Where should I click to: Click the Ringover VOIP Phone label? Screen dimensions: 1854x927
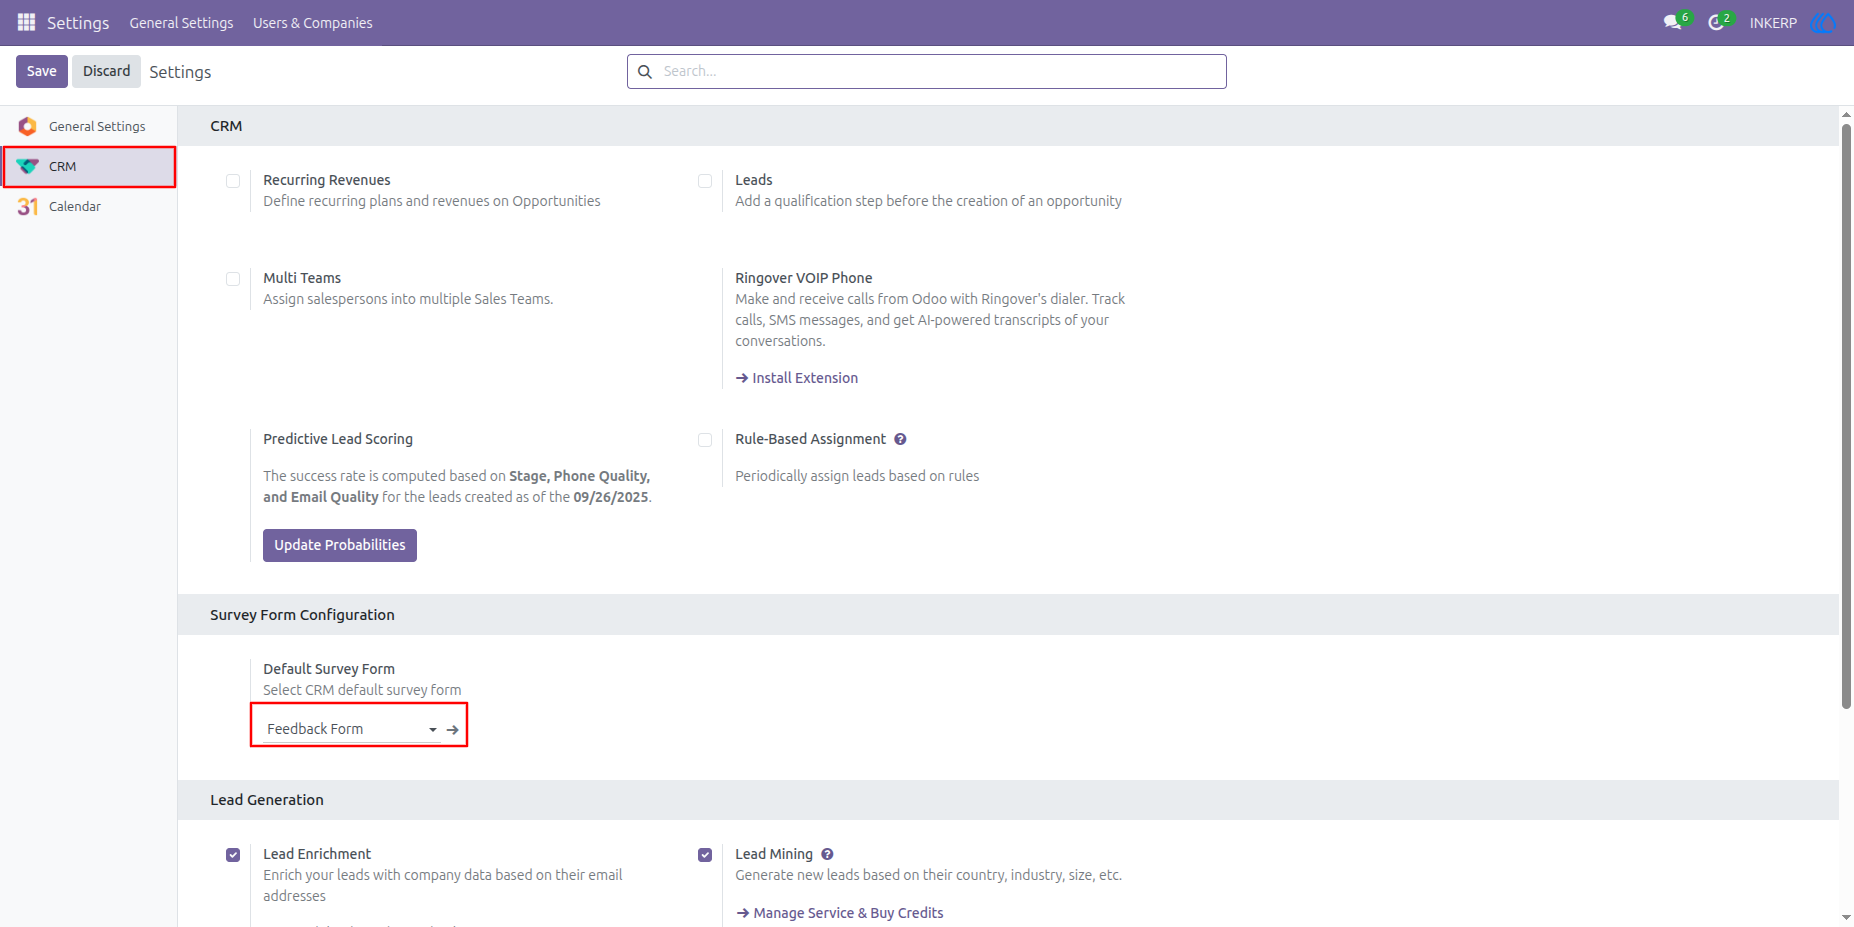tap(803, 278)
